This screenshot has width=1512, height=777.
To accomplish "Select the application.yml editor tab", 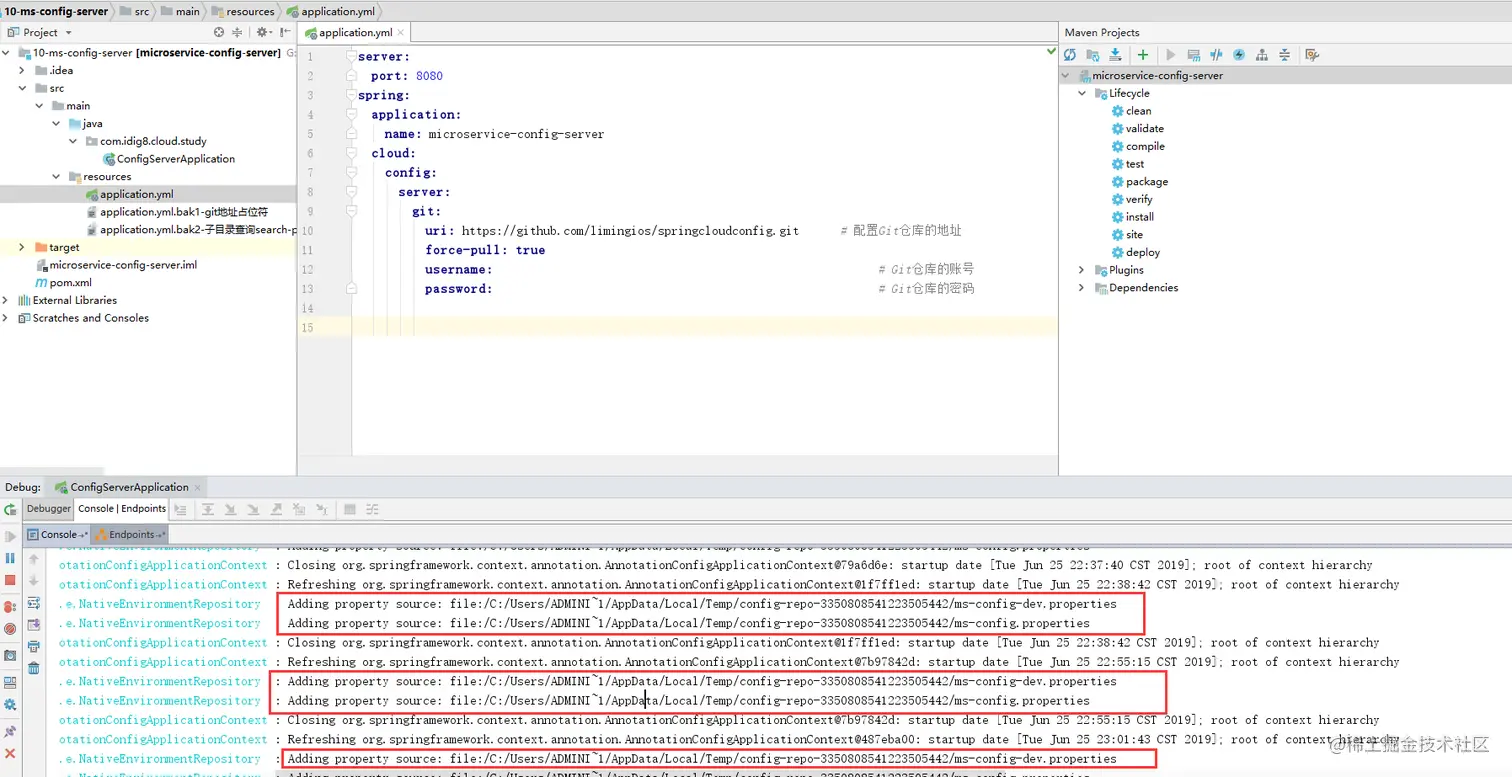I will tap(355, 33).
